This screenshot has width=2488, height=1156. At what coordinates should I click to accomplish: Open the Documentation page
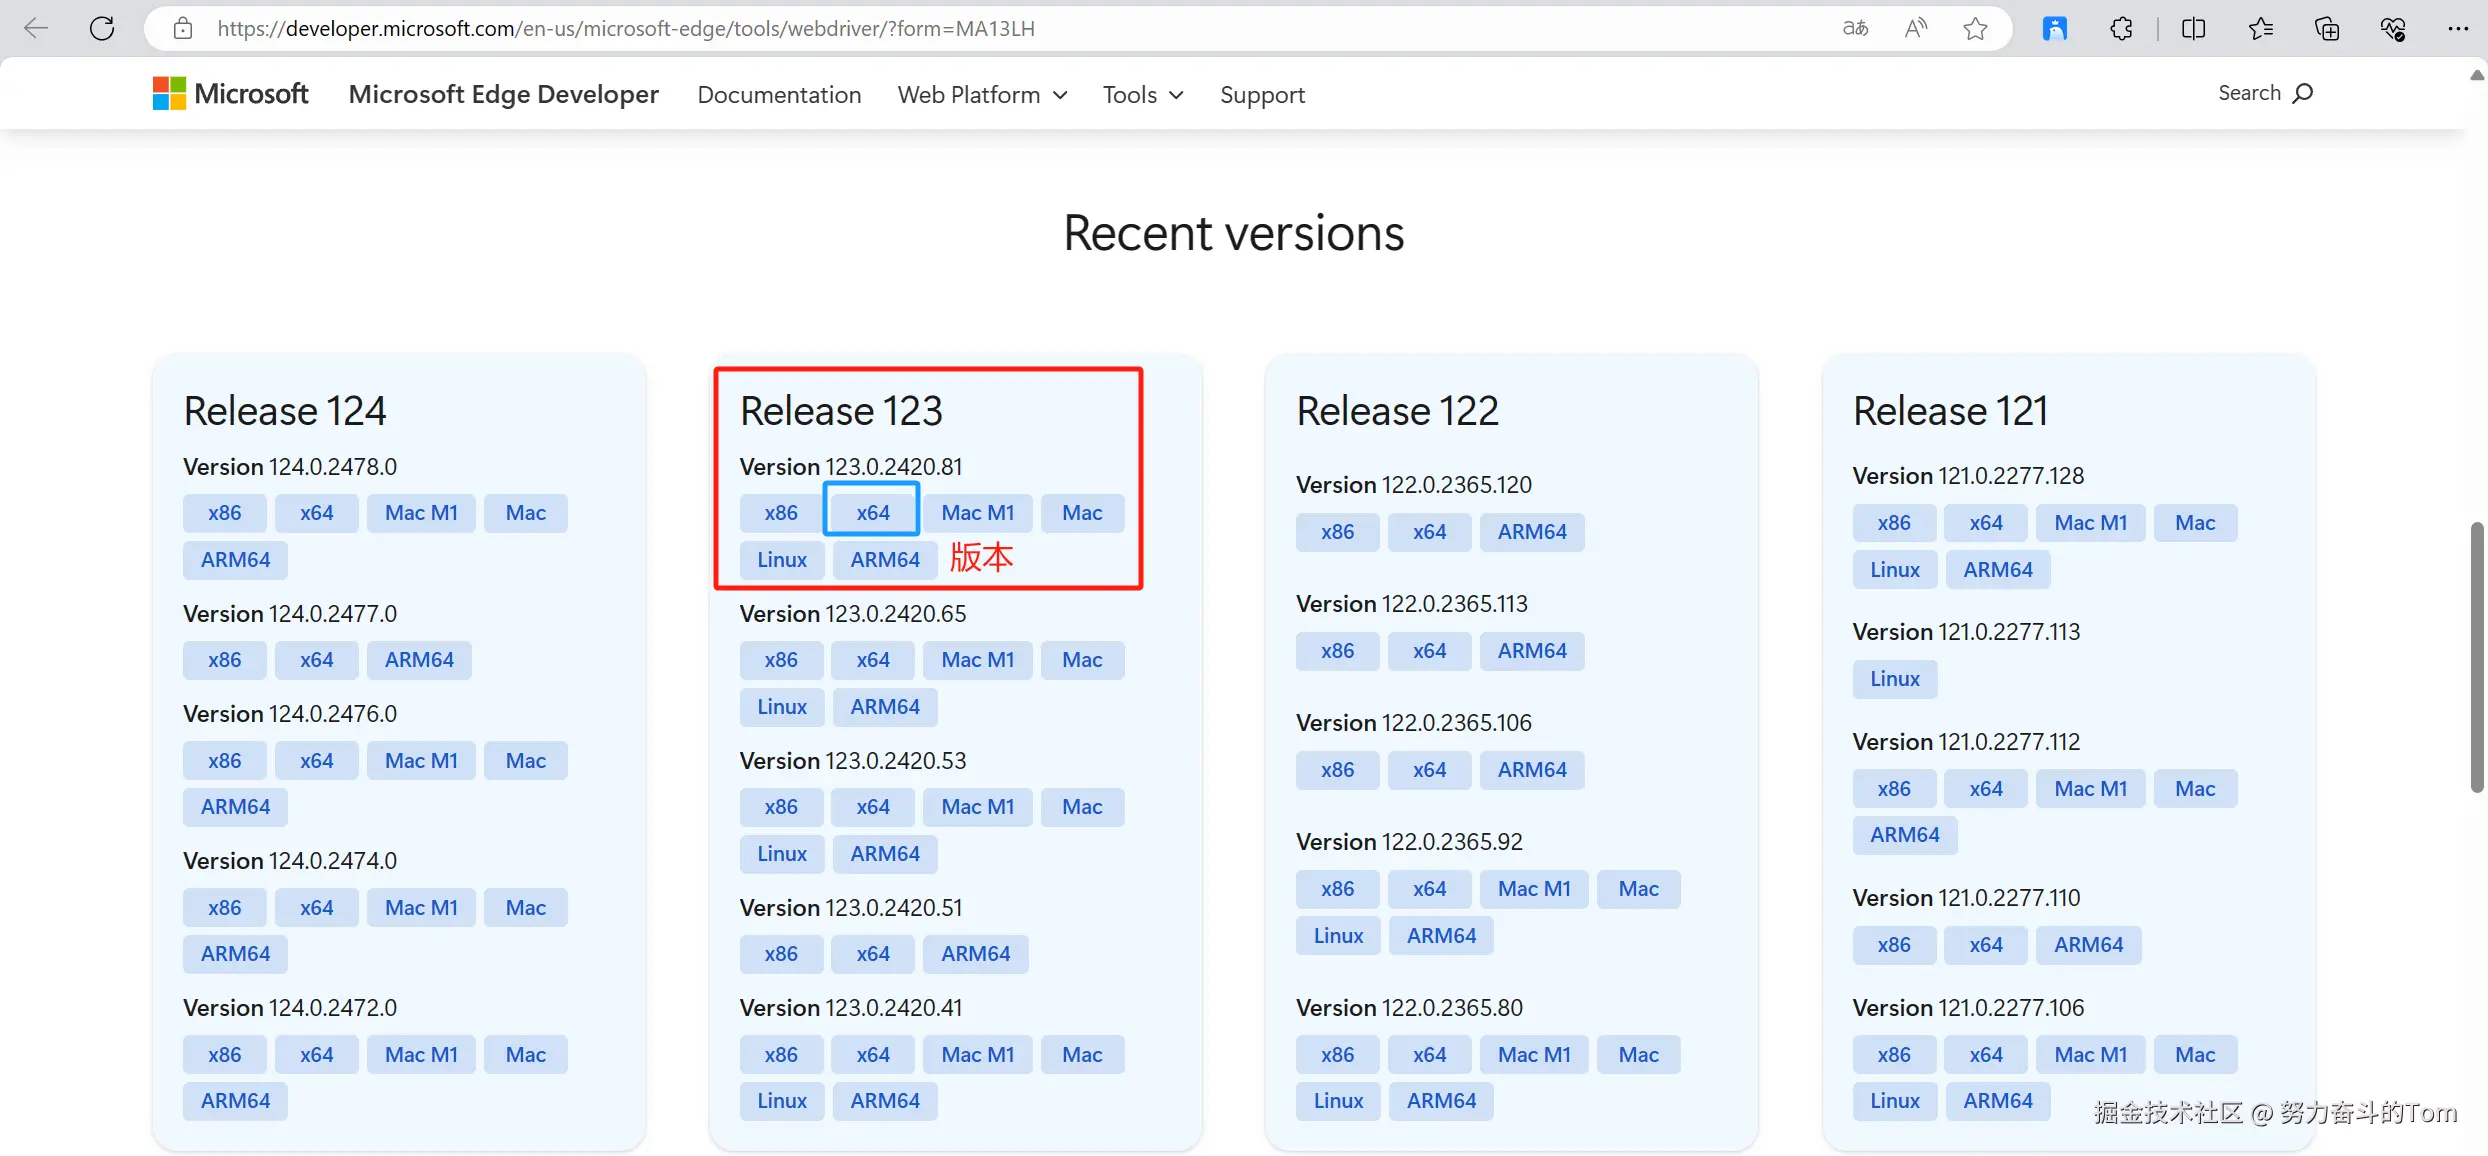(779, 95)
